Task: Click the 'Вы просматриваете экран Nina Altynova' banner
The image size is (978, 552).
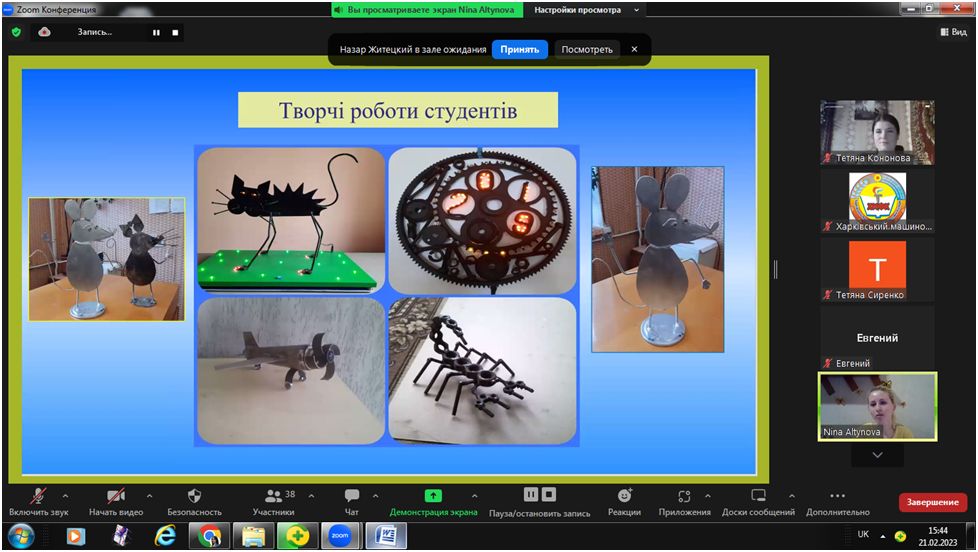Action: click(427, 10)
